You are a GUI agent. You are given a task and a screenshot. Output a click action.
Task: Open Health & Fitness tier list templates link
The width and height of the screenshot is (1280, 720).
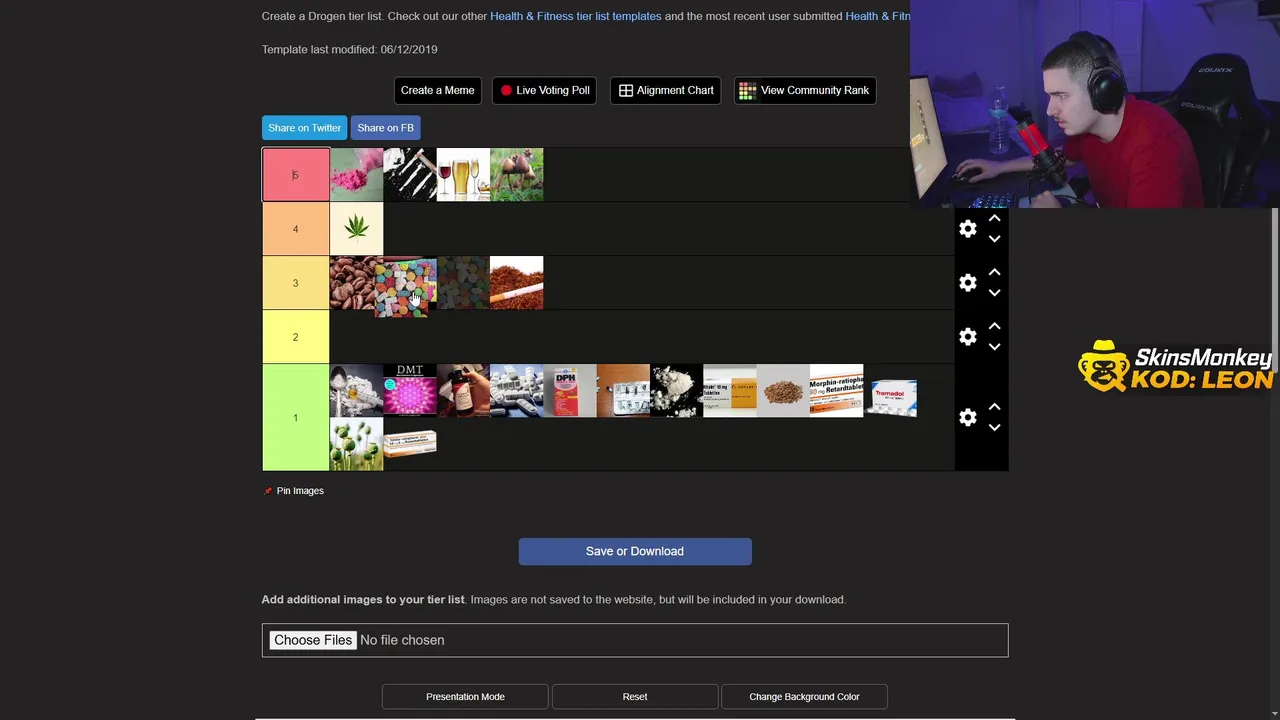[x=575, y=16]
